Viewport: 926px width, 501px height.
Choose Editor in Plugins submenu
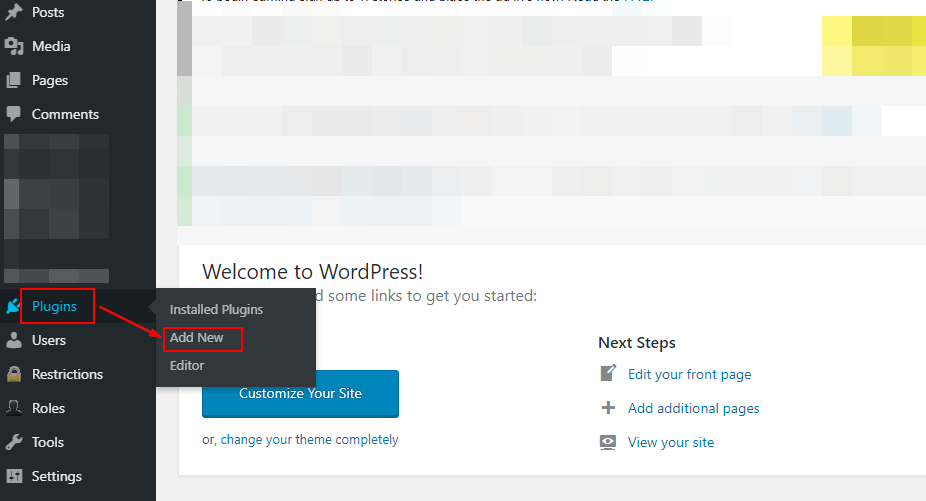(x=187, y=365)
